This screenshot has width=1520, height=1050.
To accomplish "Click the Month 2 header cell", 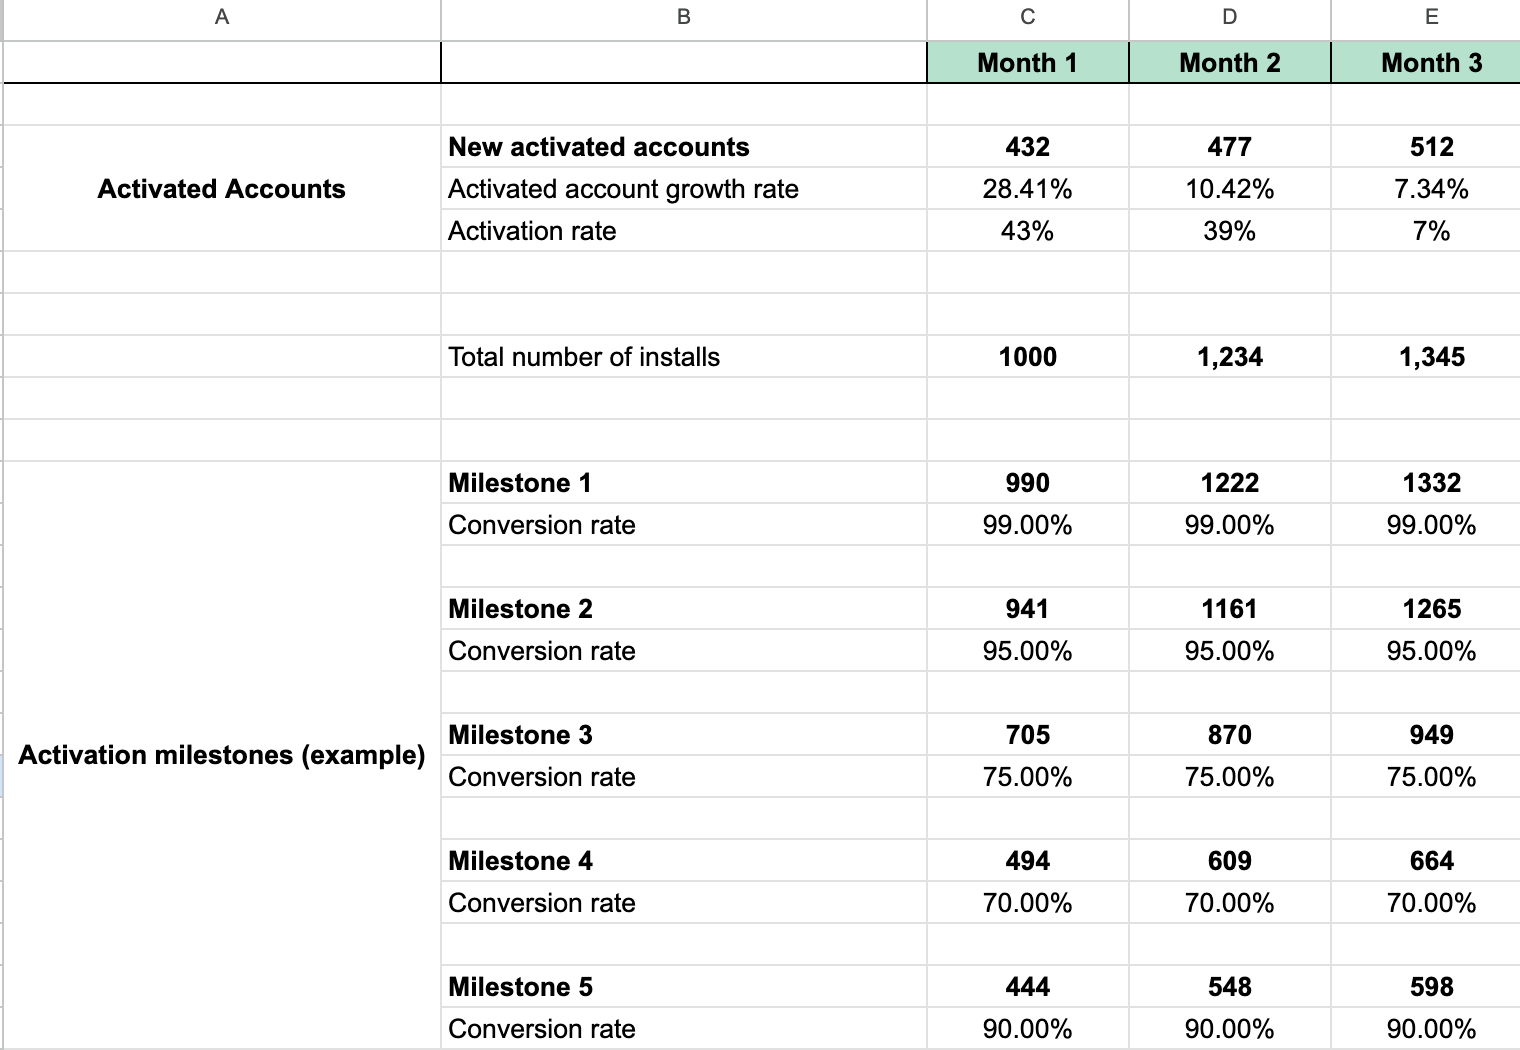I will 1229,62.
